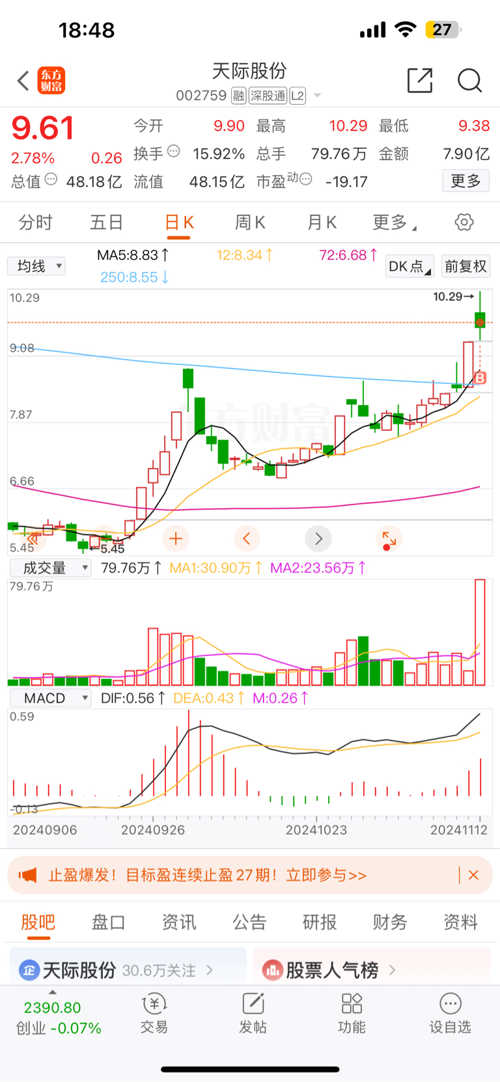Screen dimensions: 500x1082
Task: Open 天际股份 30.6万关注 chevron
Action: pyautogui.click(x=209, y=970)
